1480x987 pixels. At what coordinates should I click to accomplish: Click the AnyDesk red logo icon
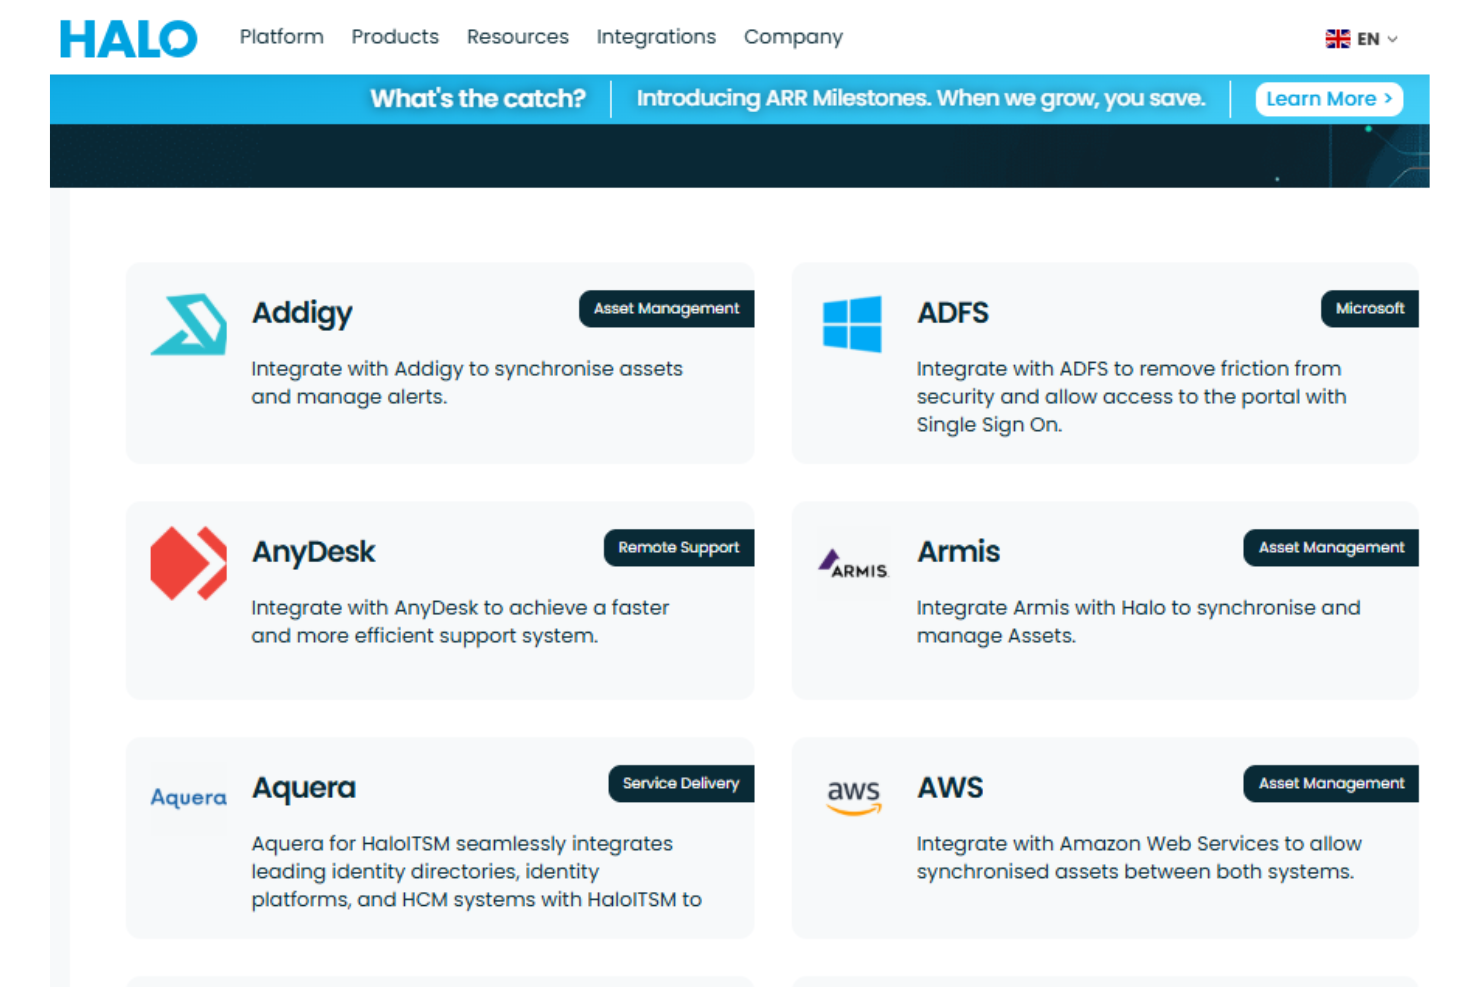pyautogui.click(x=188, y=563)
